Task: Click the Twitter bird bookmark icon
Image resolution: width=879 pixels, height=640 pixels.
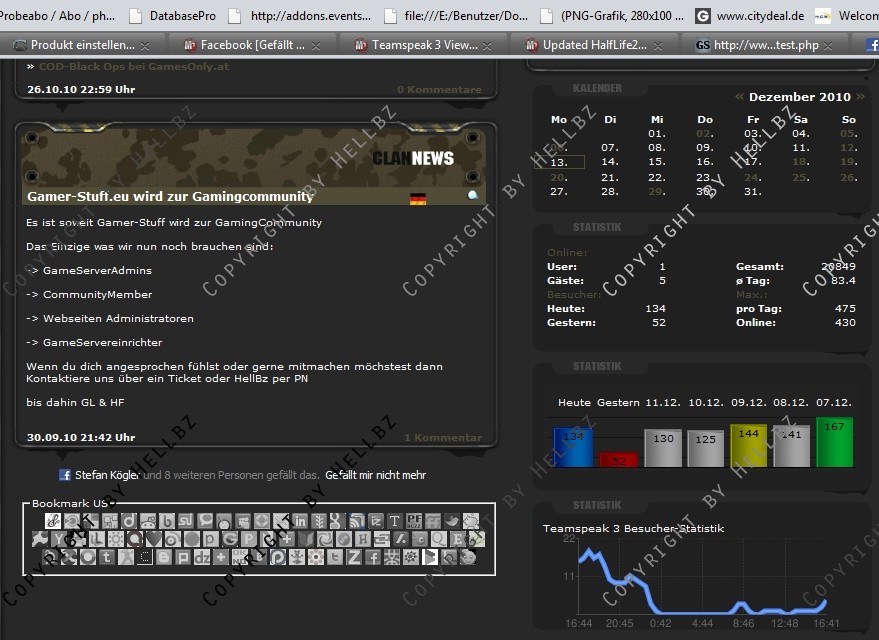Action: (x=452, y=521)
